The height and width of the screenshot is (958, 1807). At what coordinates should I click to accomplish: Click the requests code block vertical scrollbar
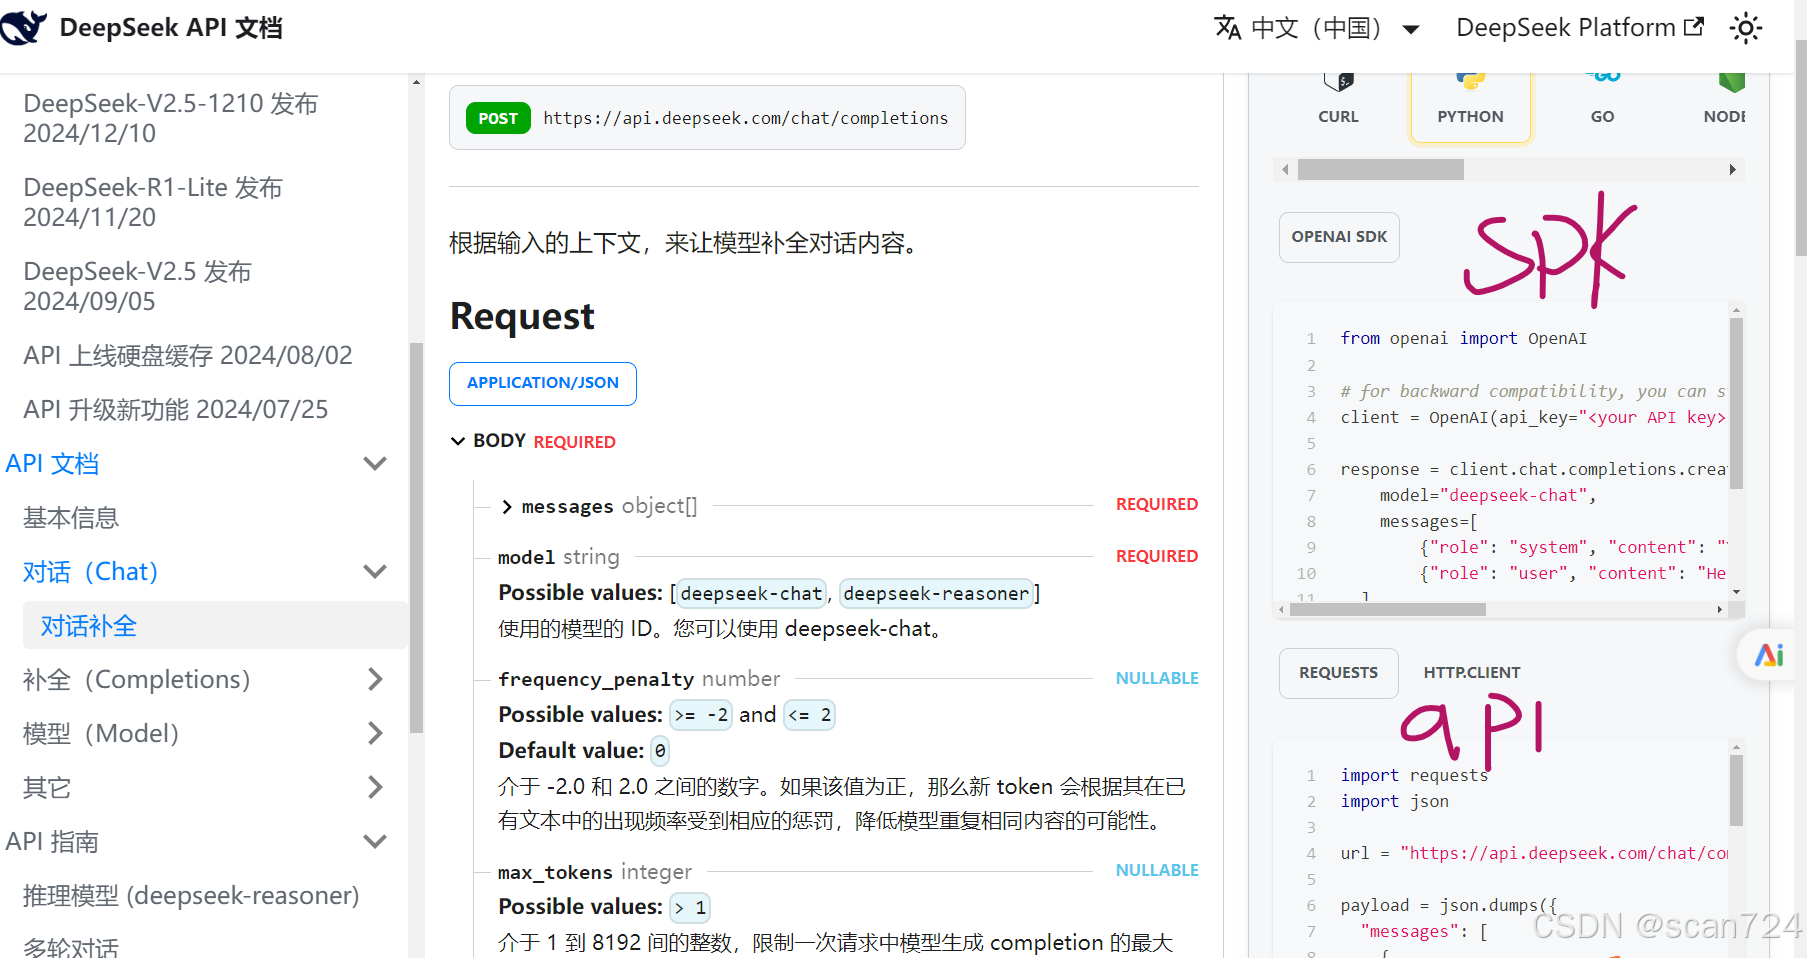pyautogui.click(x=1736, y=790)
